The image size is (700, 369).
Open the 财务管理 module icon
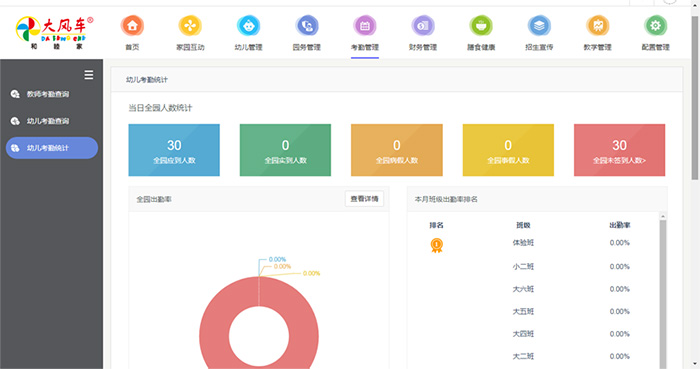[423, 26]
